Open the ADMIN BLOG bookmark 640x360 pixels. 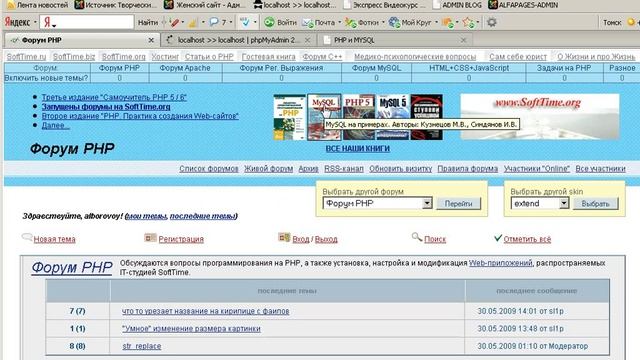[x=457, y=5]
